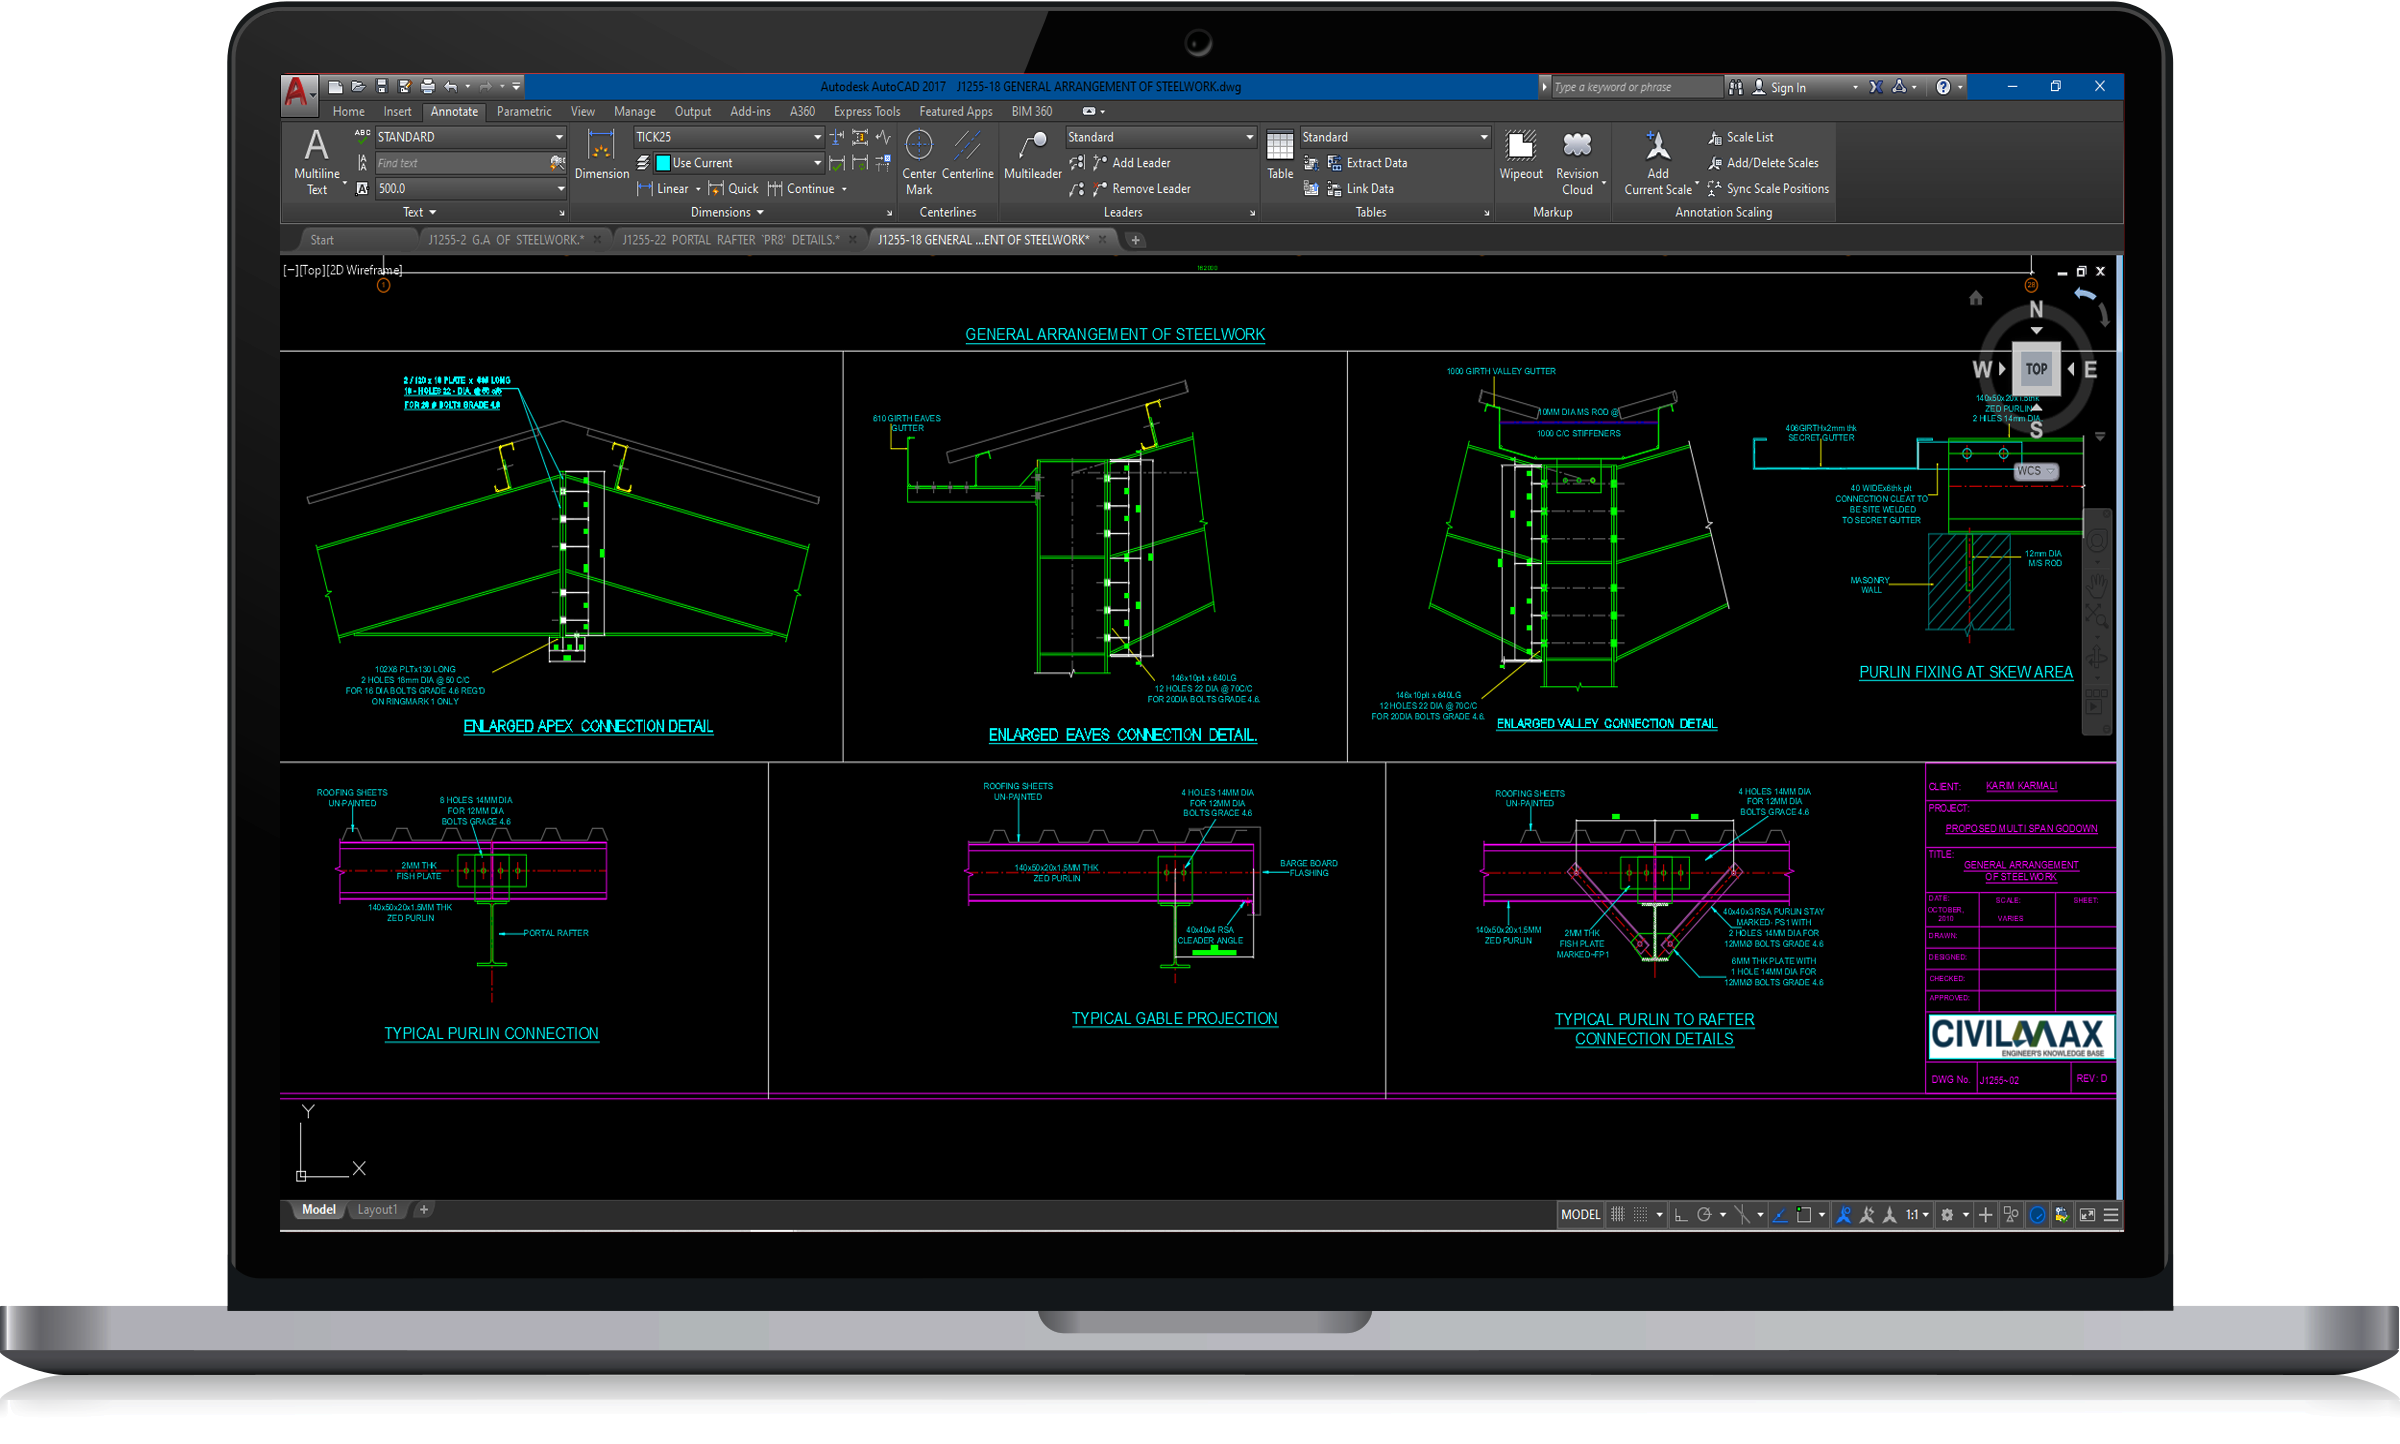Switch to J1255-22 PORTAL RAFTER drawing tab
The width and height of the screenshot is (2400, 1444).
point(731,240)
